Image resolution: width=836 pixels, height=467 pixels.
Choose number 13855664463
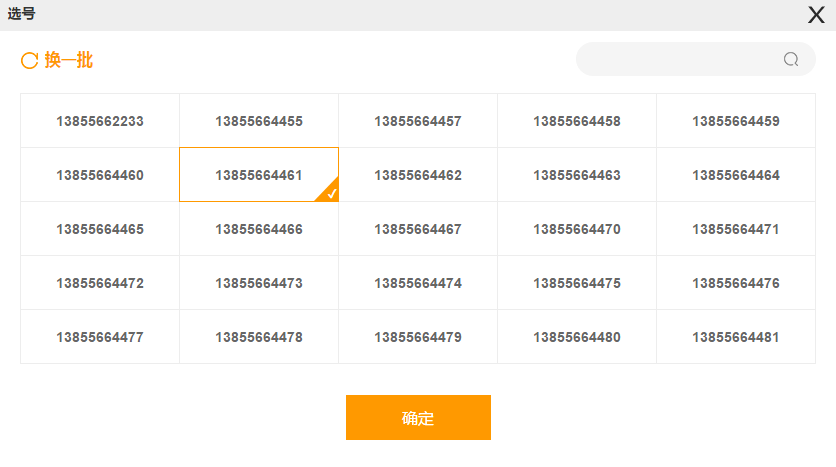tap(577, 175)
